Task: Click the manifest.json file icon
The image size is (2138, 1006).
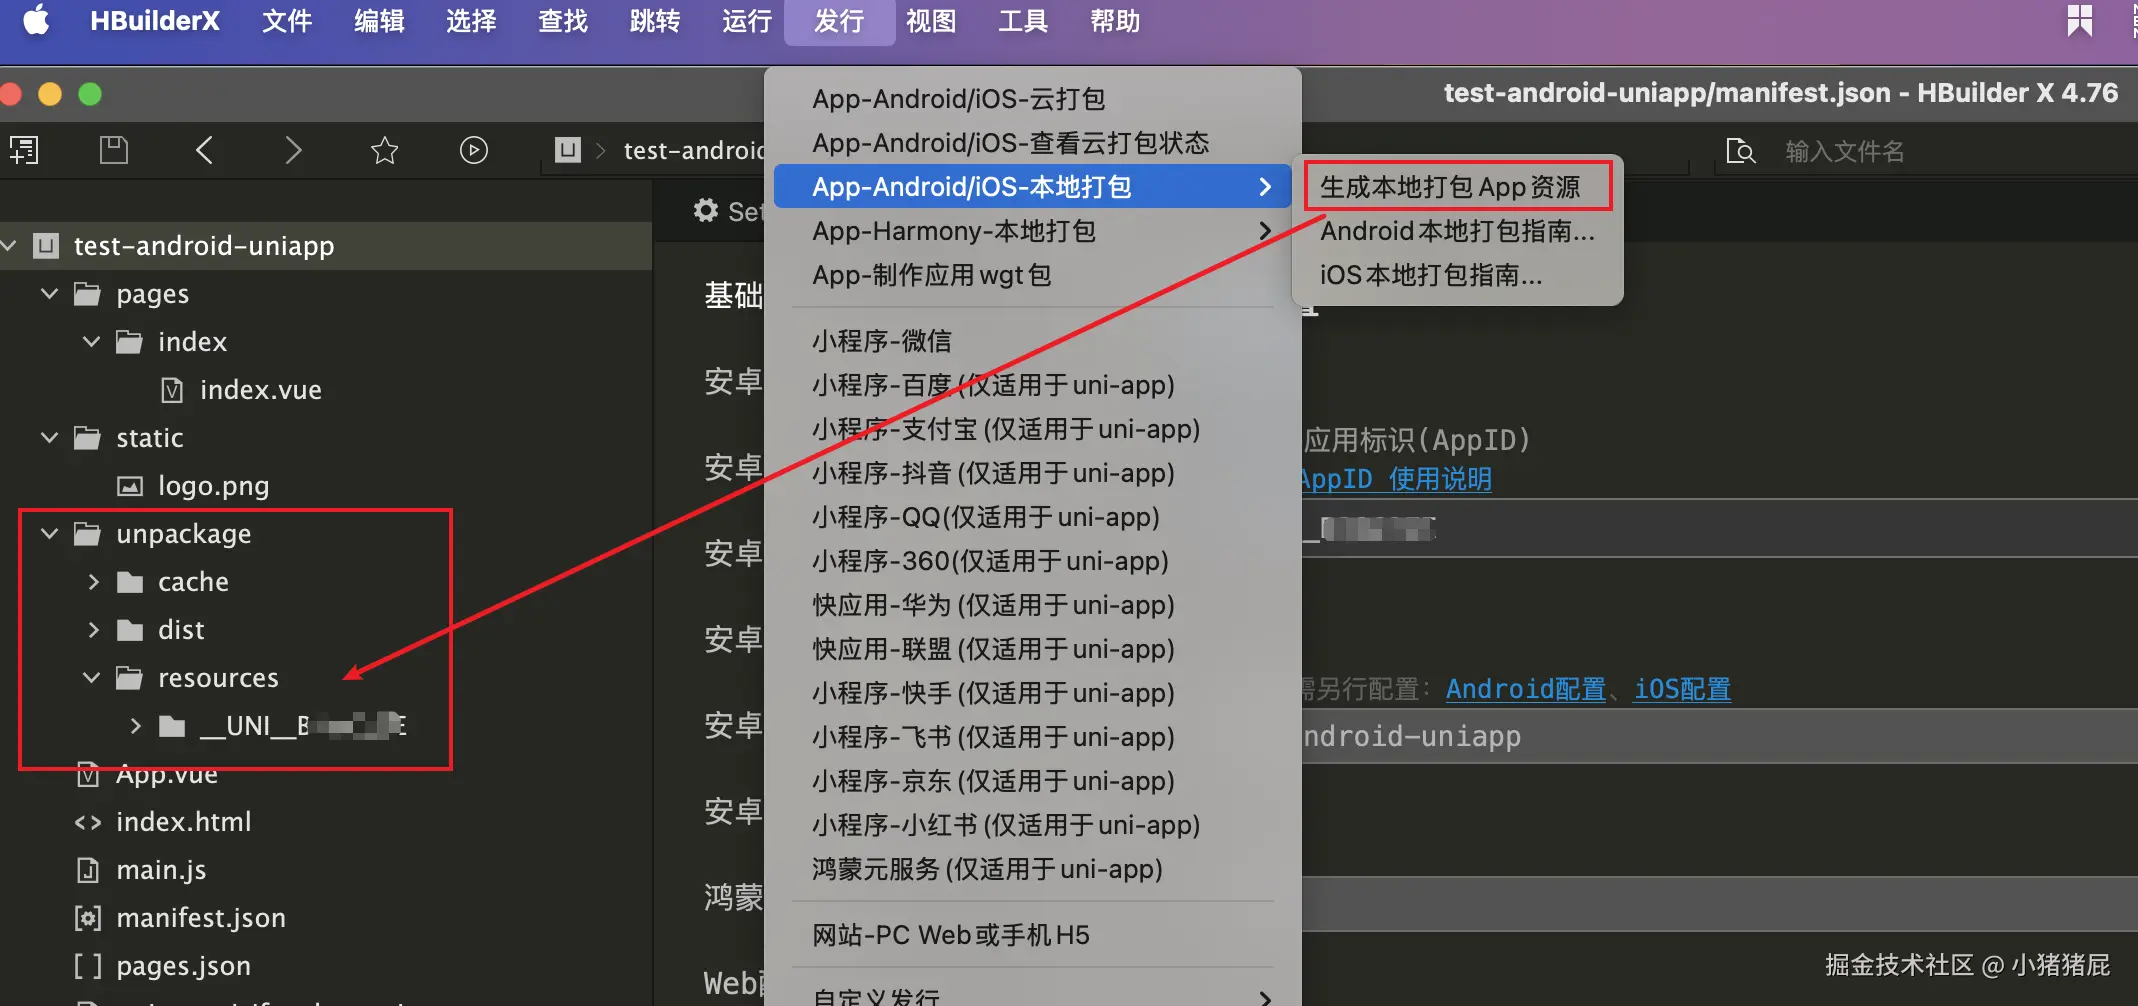Action: pyautogui.click(x=88, y=918)
